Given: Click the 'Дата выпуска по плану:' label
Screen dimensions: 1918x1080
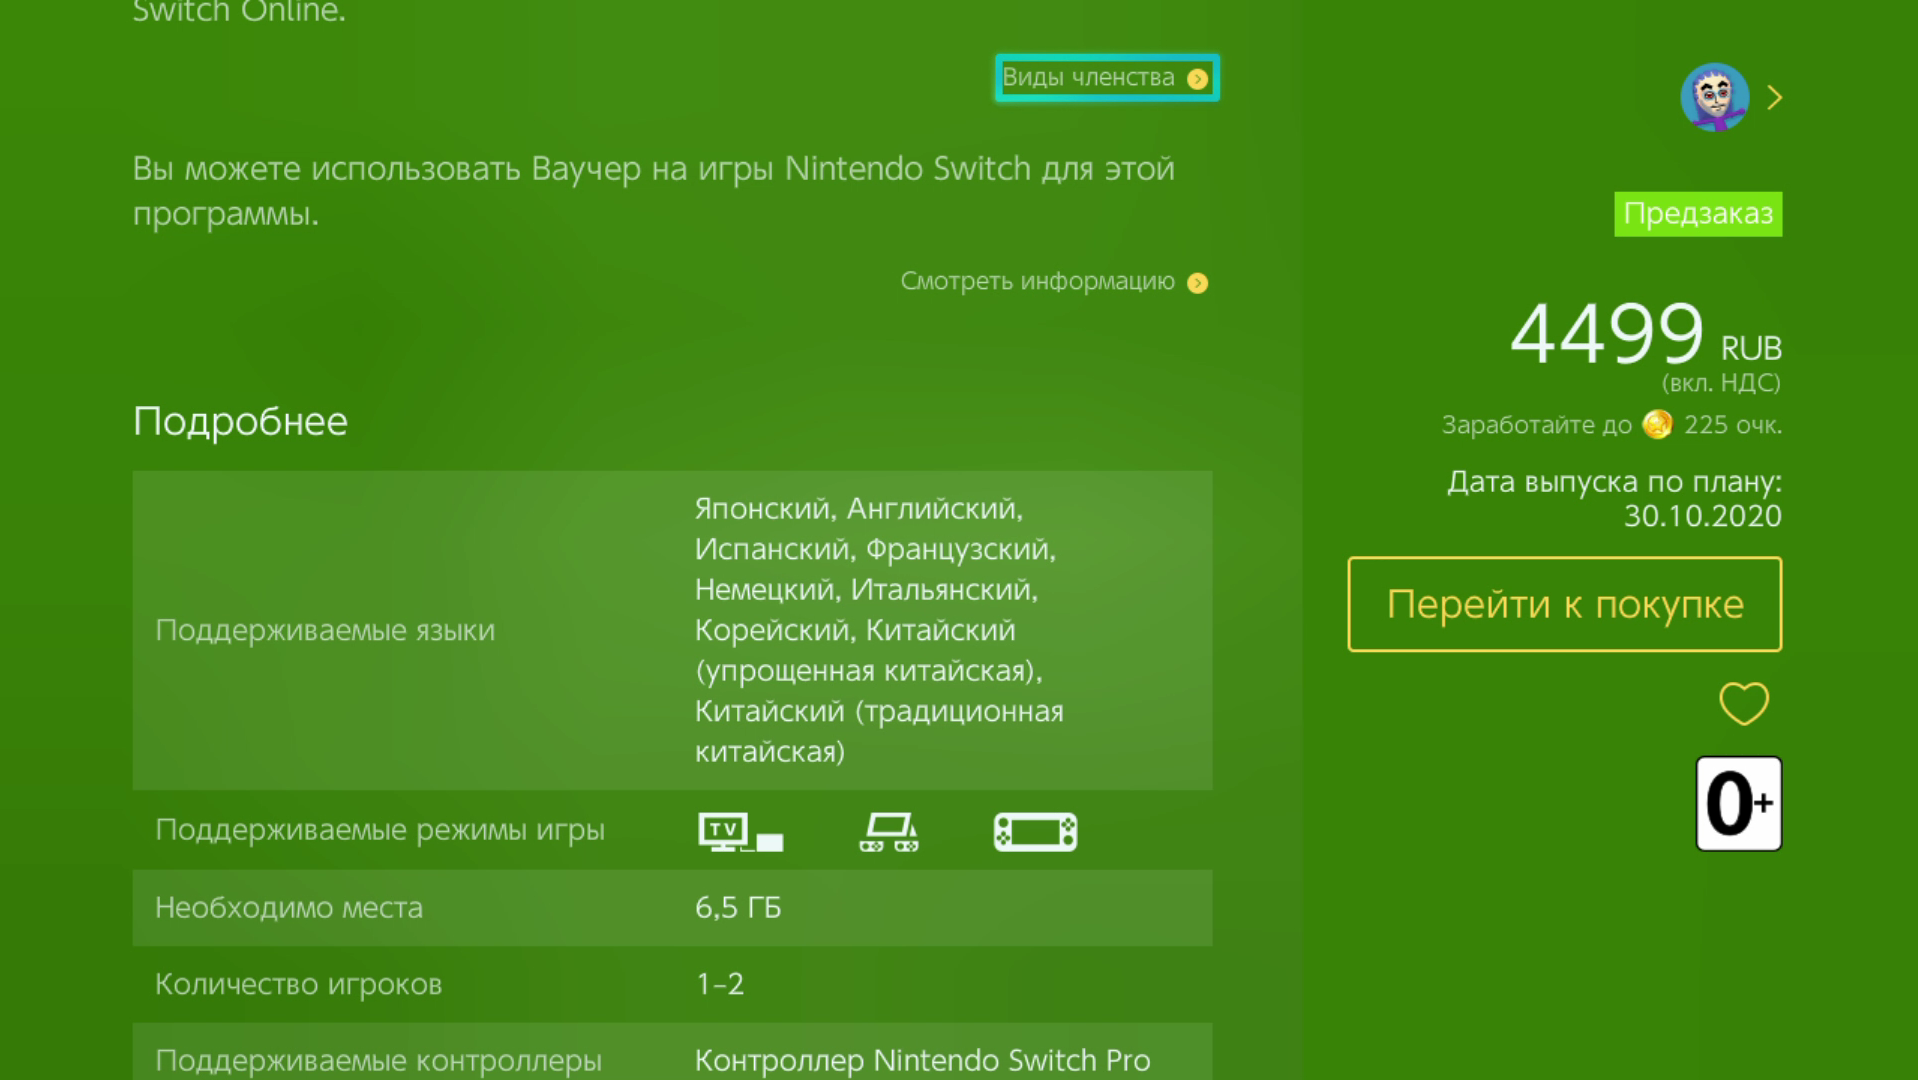Looking at the screenshot, I should pyautogui.click(x=1614, y=482).
